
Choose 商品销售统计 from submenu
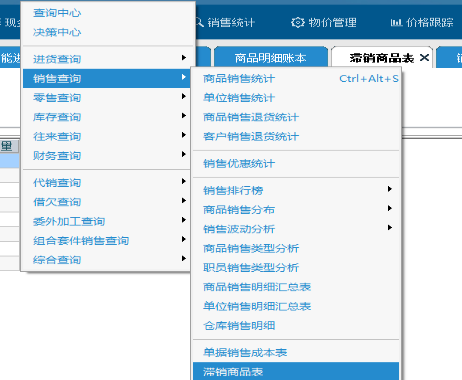(x=296, y=79)
